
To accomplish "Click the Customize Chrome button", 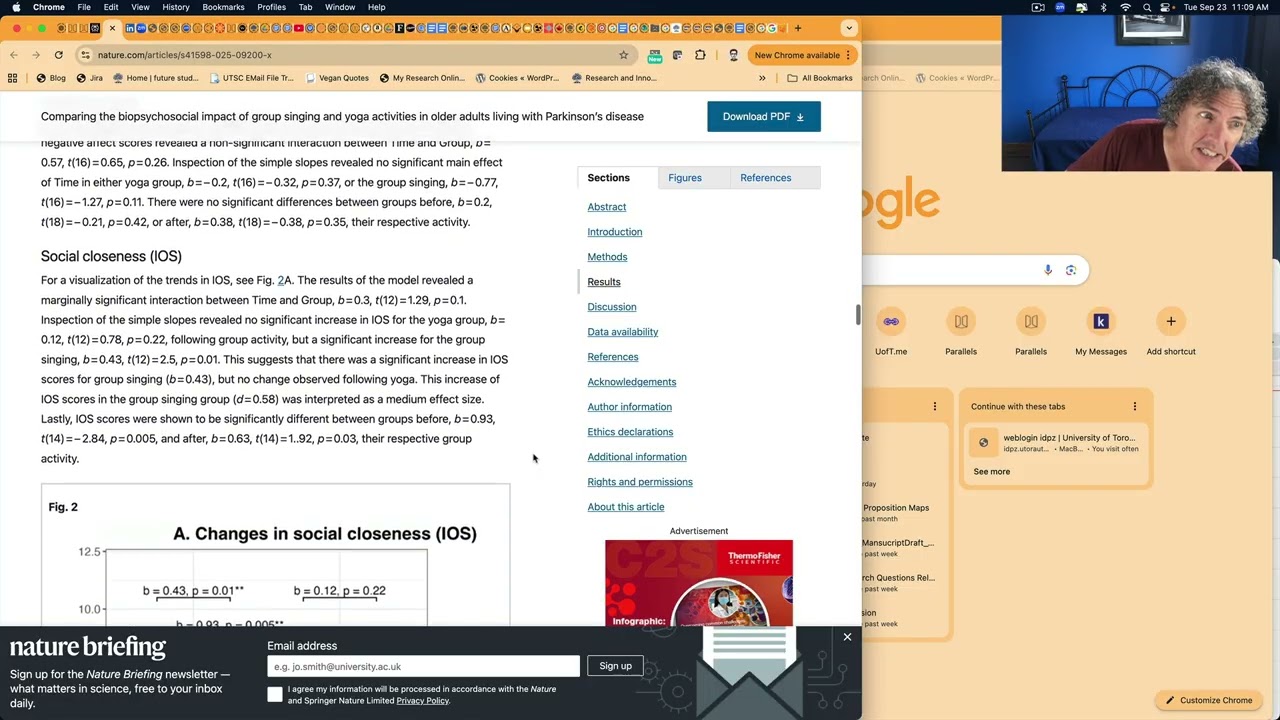I will [1207, 700].
